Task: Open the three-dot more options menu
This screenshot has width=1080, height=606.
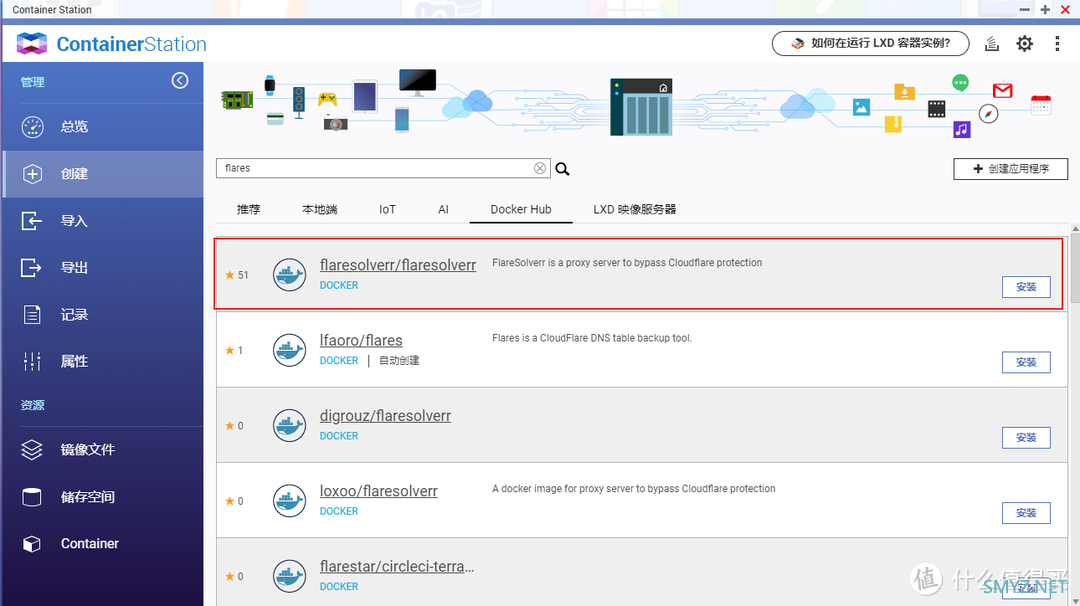Action: pyautogui.click(x=1057, y=44)
